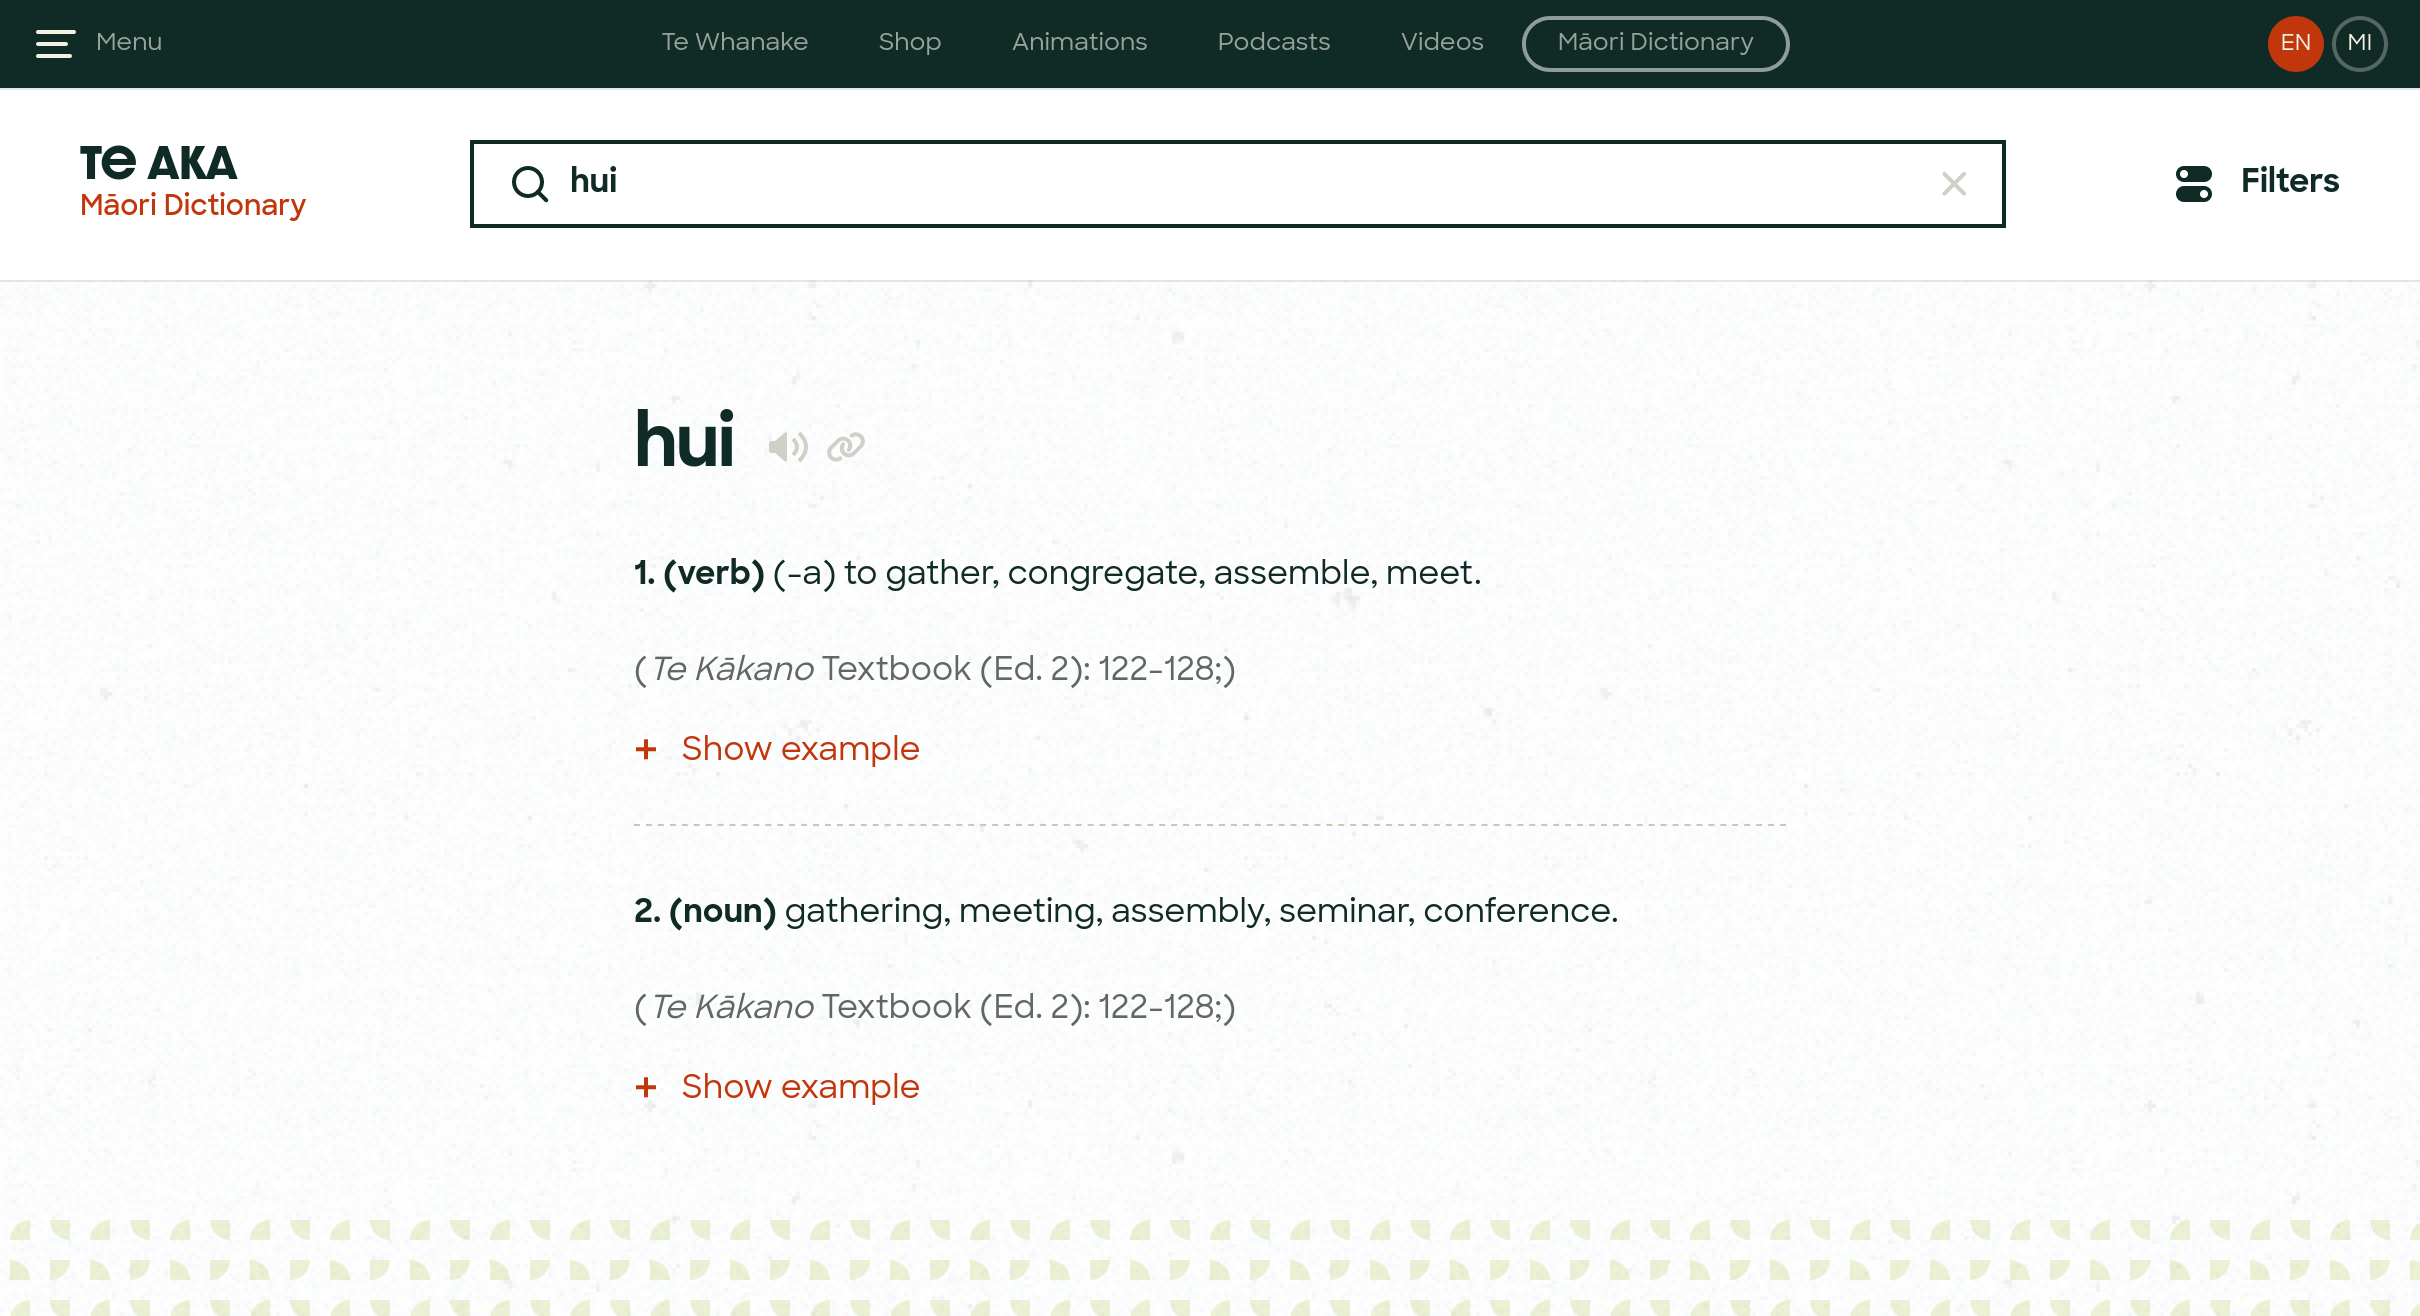Select the Te Whanake menu item
The height and width of the screenshot is (1316, 2420).
click(732, 44)
